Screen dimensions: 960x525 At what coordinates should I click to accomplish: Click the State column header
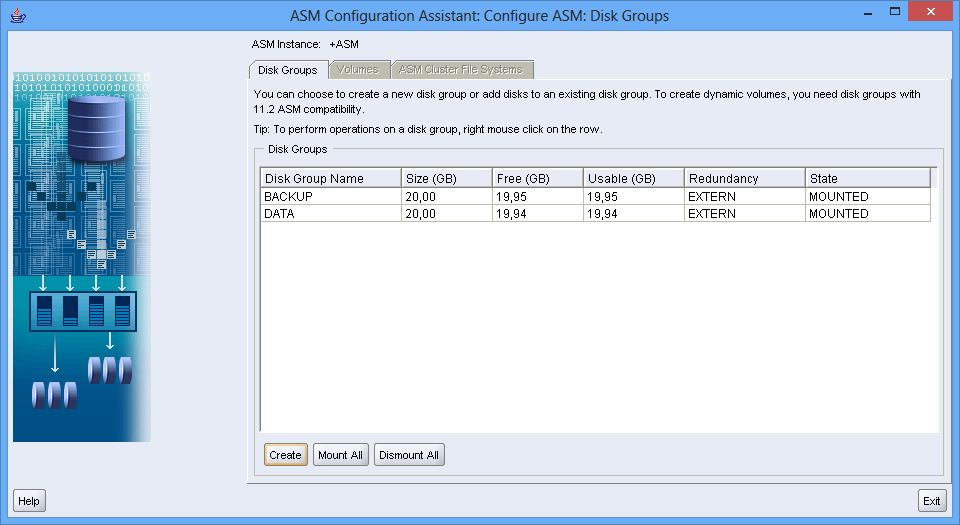coord(868,178)
